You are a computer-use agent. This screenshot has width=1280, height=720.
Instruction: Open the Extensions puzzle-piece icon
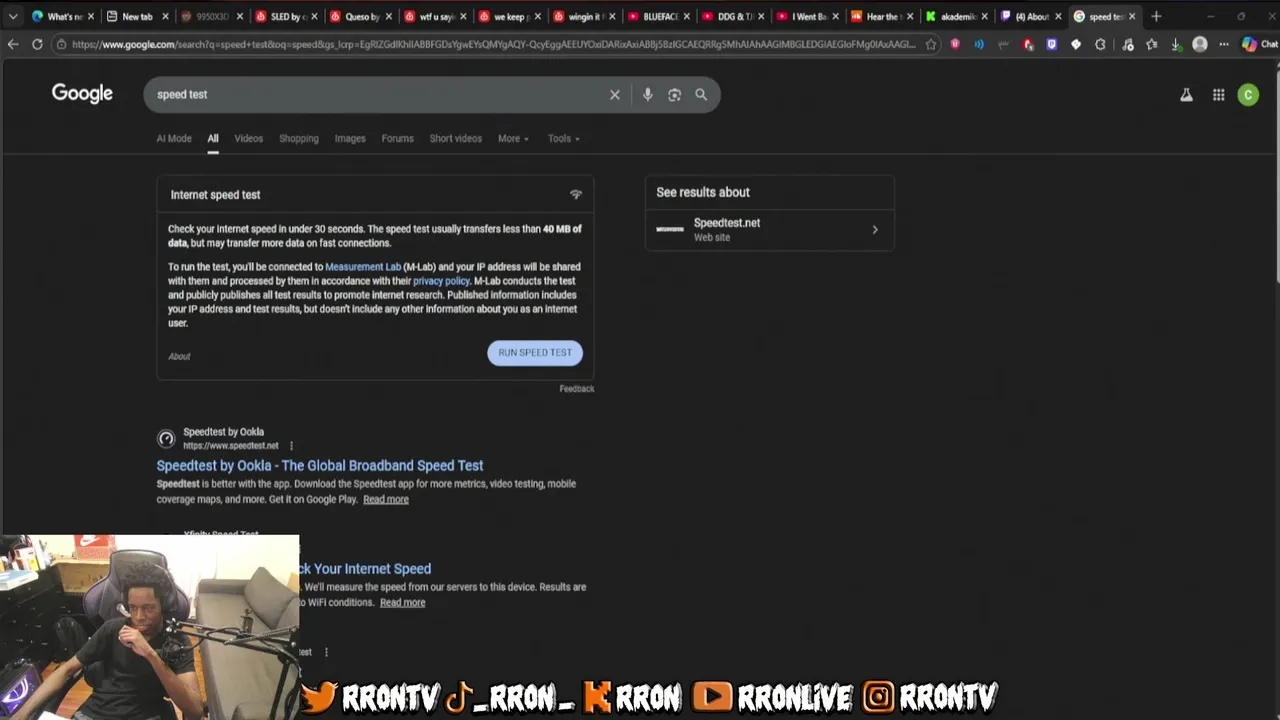click(x=1100, y=44)
